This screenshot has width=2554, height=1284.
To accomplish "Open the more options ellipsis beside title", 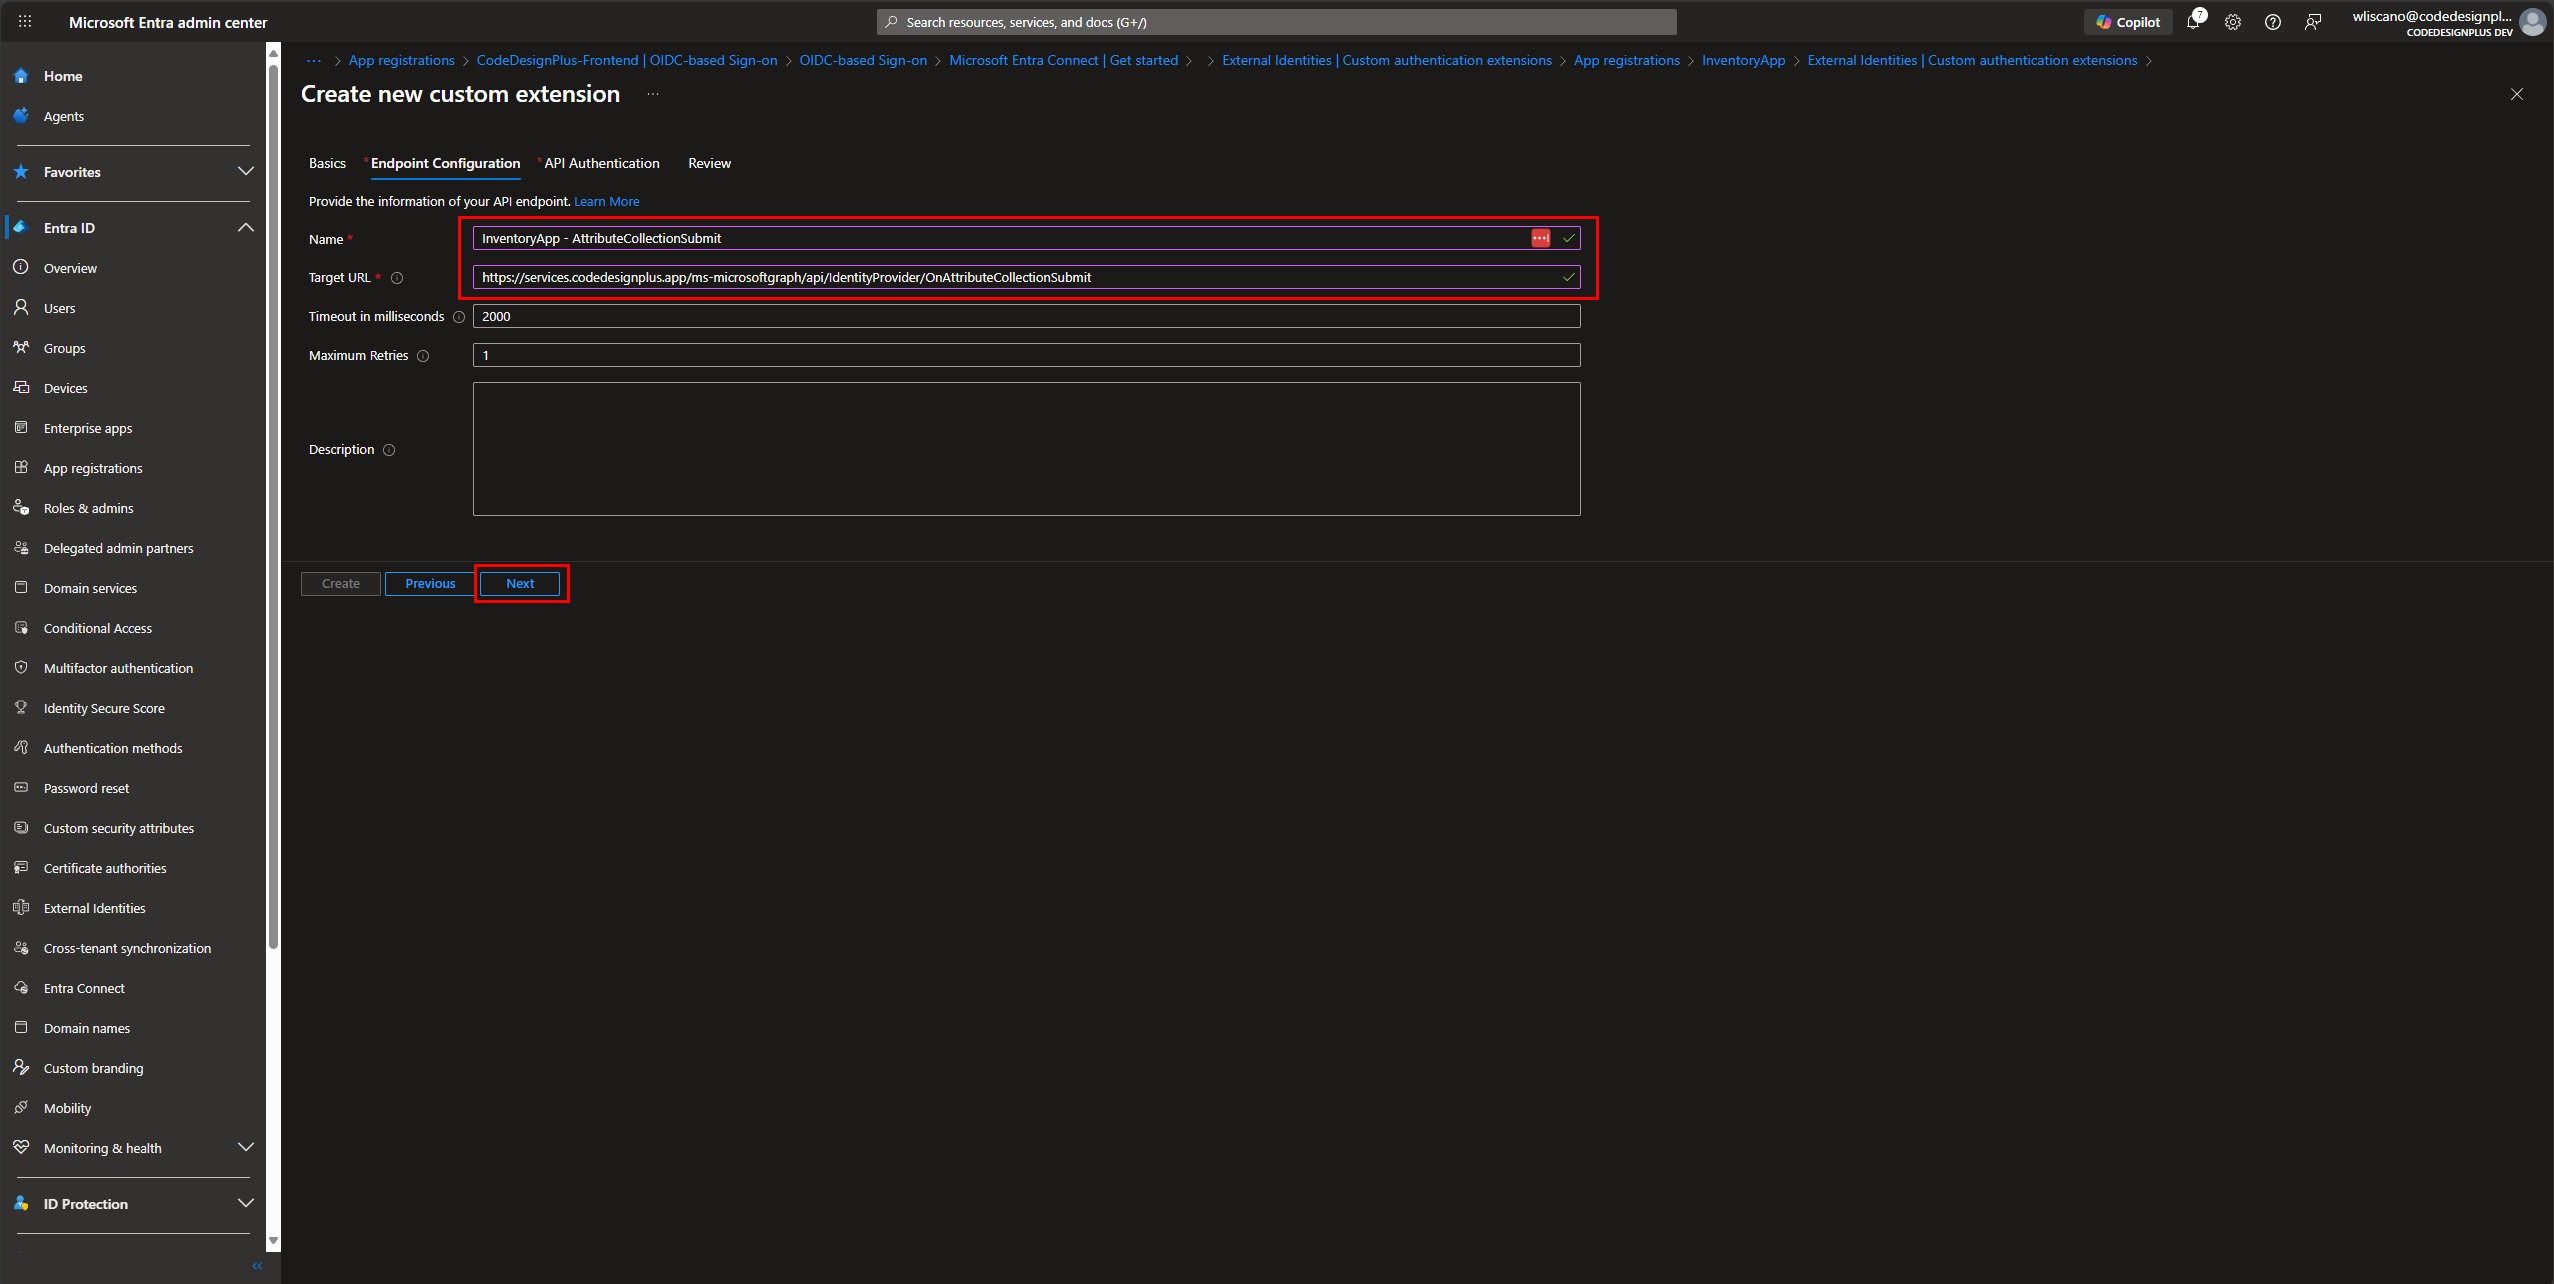I will coord(653,94).
